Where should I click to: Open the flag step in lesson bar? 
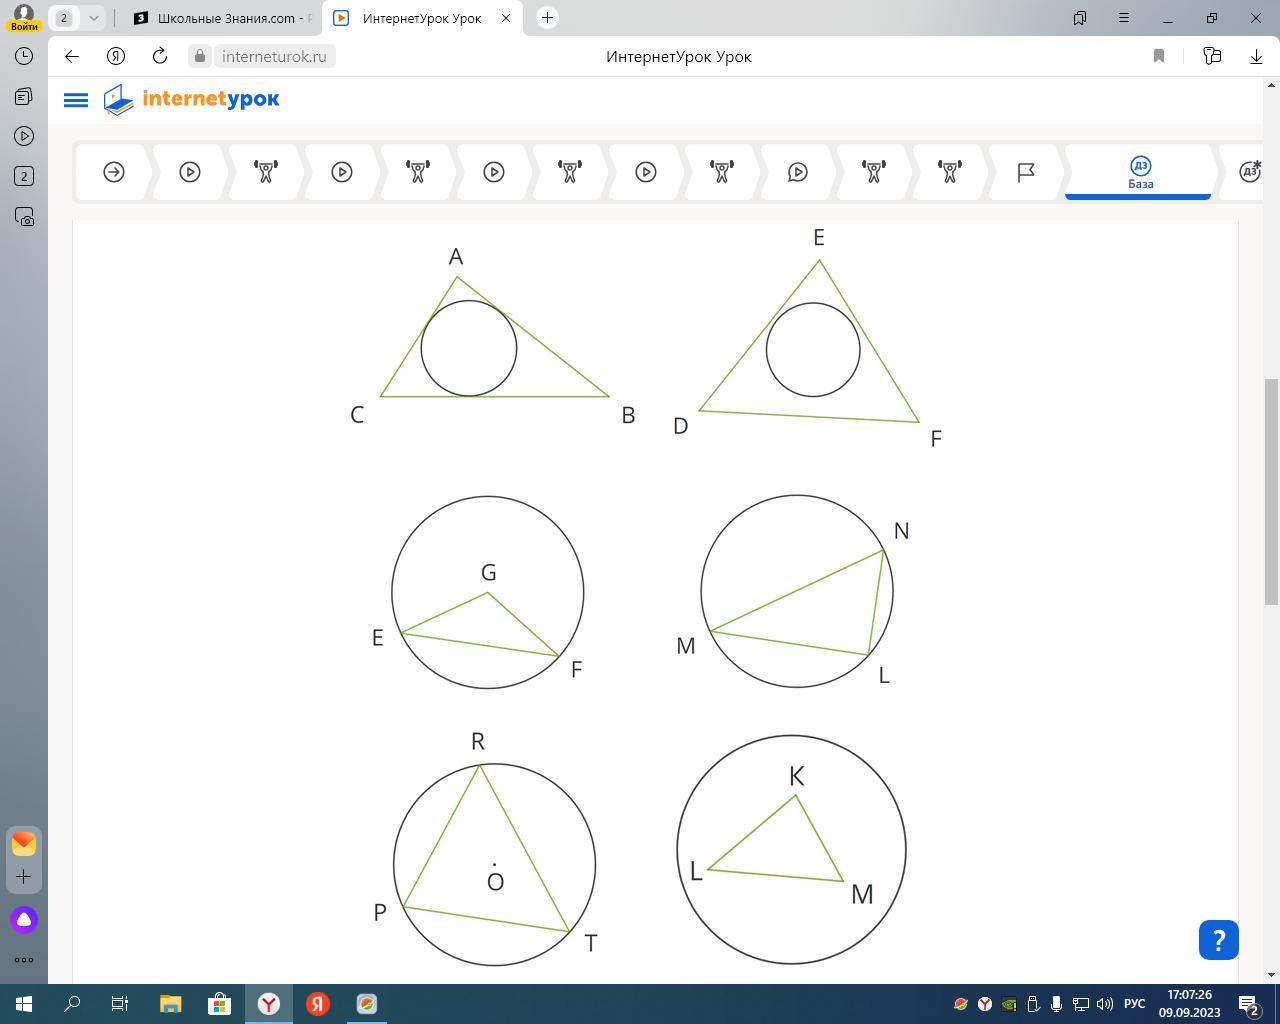pyautogui.click(x=1026, y=172)
